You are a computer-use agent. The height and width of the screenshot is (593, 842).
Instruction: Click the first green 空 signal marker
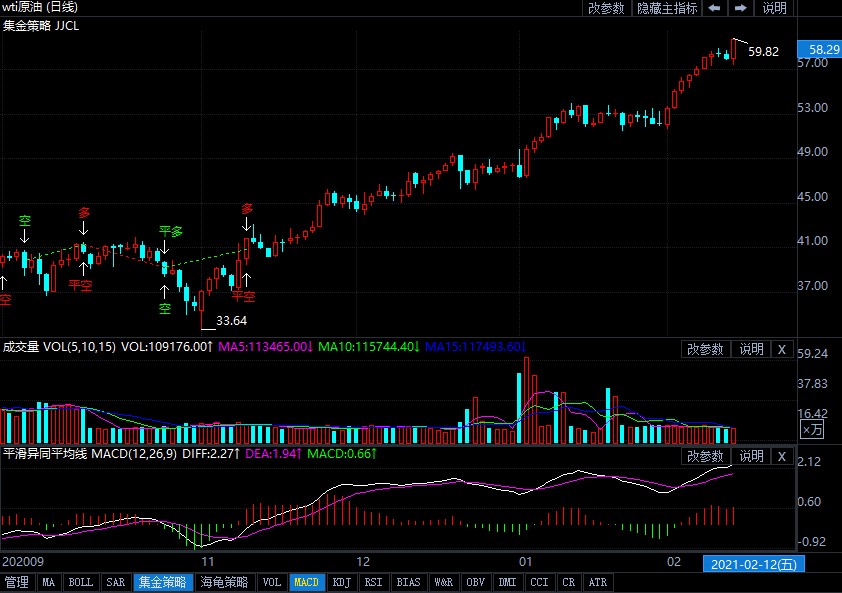pos(25,220)
